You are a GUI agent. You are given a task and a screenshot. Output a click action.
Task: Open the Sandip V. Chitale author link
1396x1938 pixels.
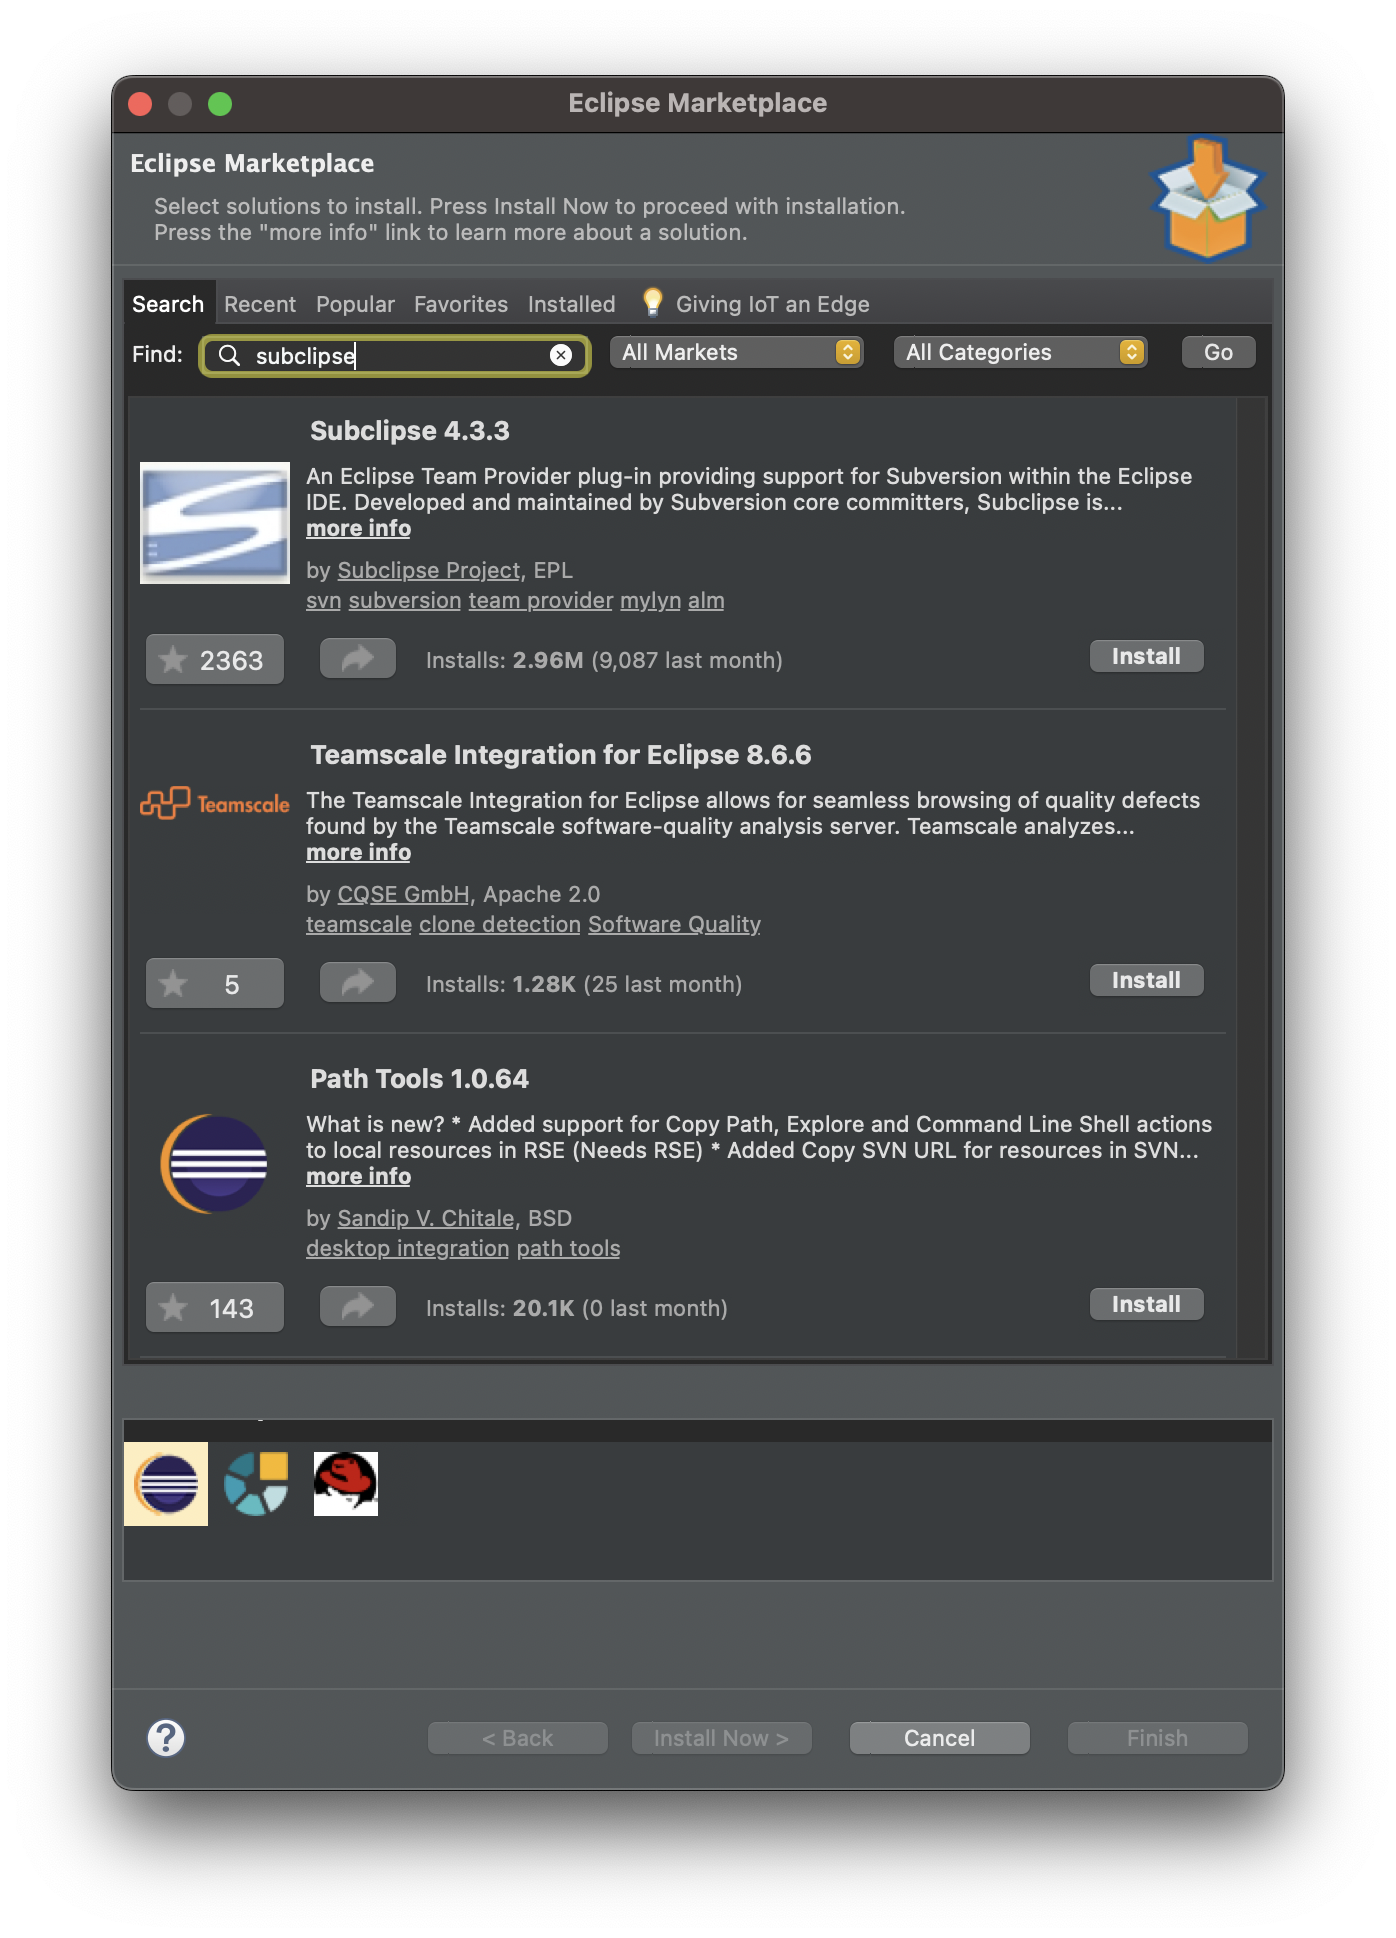426,1218
